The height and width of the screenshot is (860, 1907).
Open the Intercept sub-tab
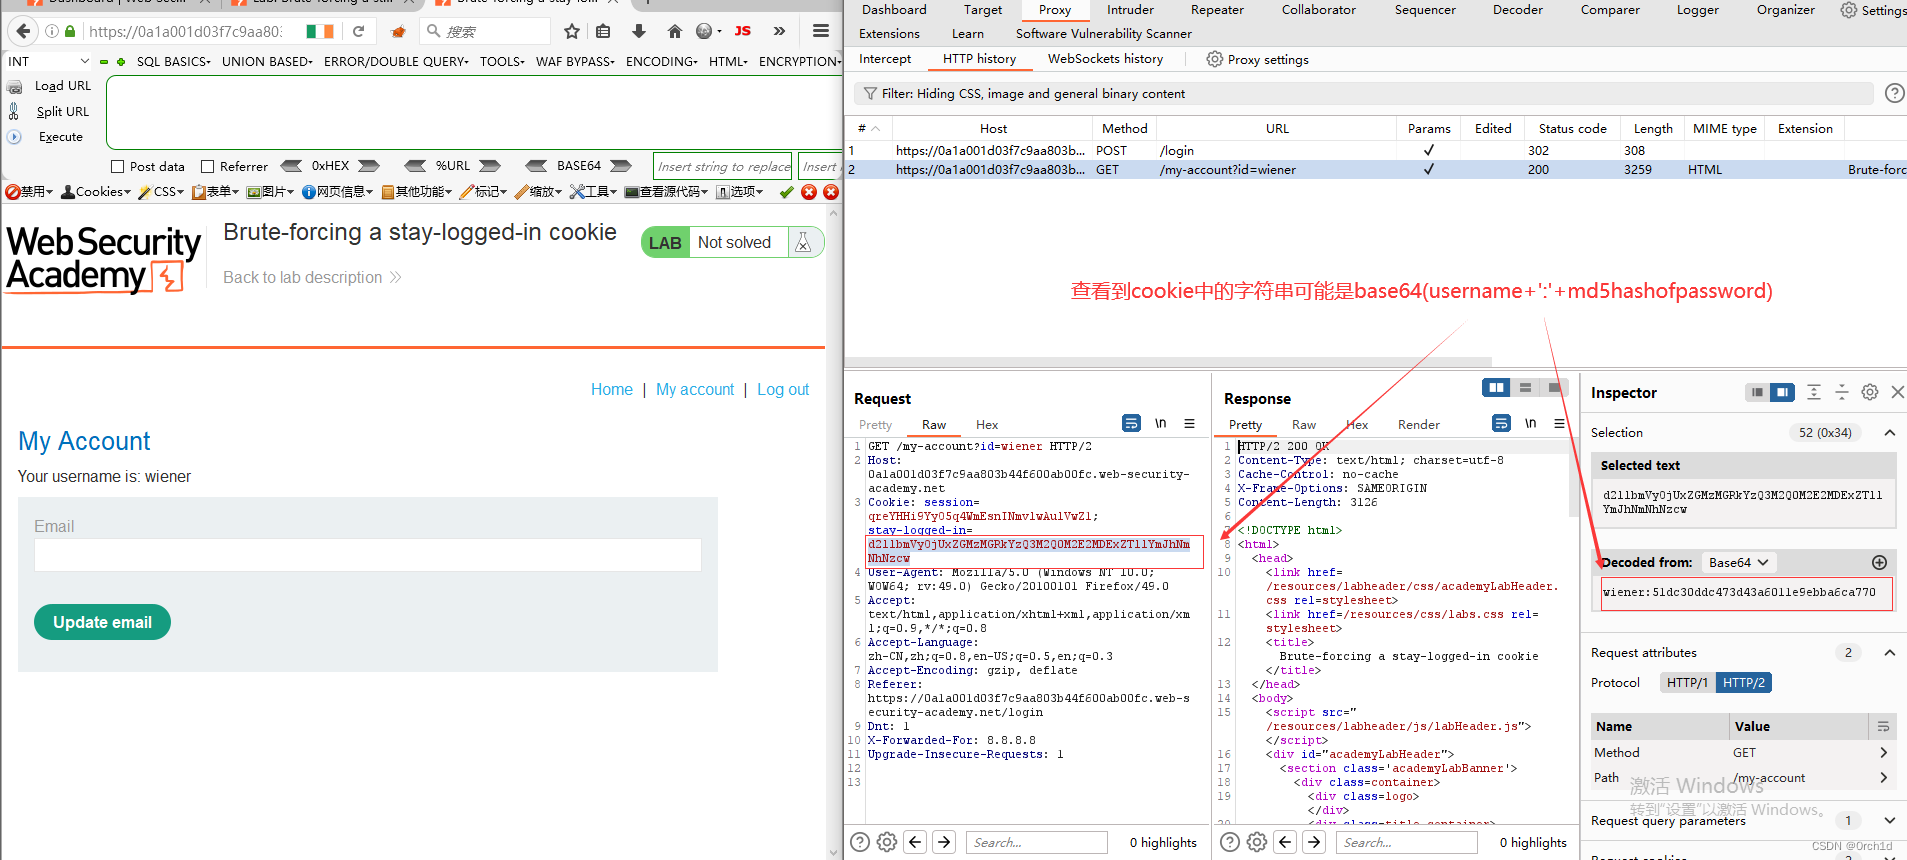click(885, 59)
